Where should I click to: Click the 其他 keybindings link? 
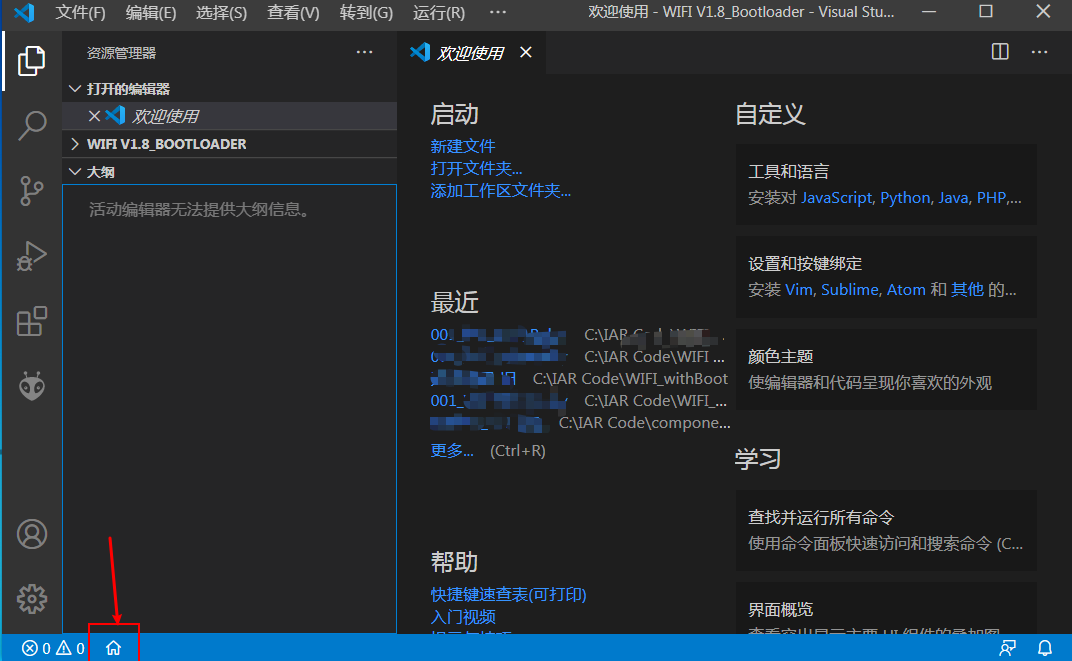tap(967, 290)
